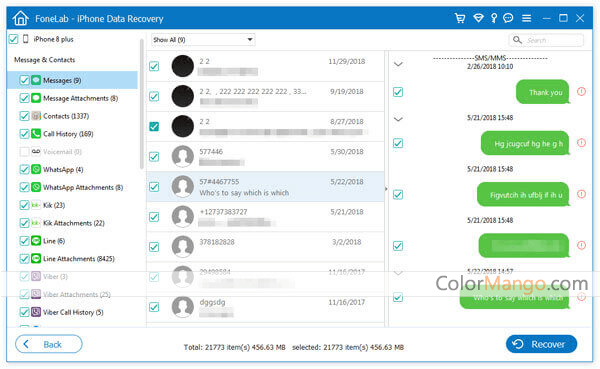Collapse the 5/21/2018 15:48 group chevron

coord(398,119)
